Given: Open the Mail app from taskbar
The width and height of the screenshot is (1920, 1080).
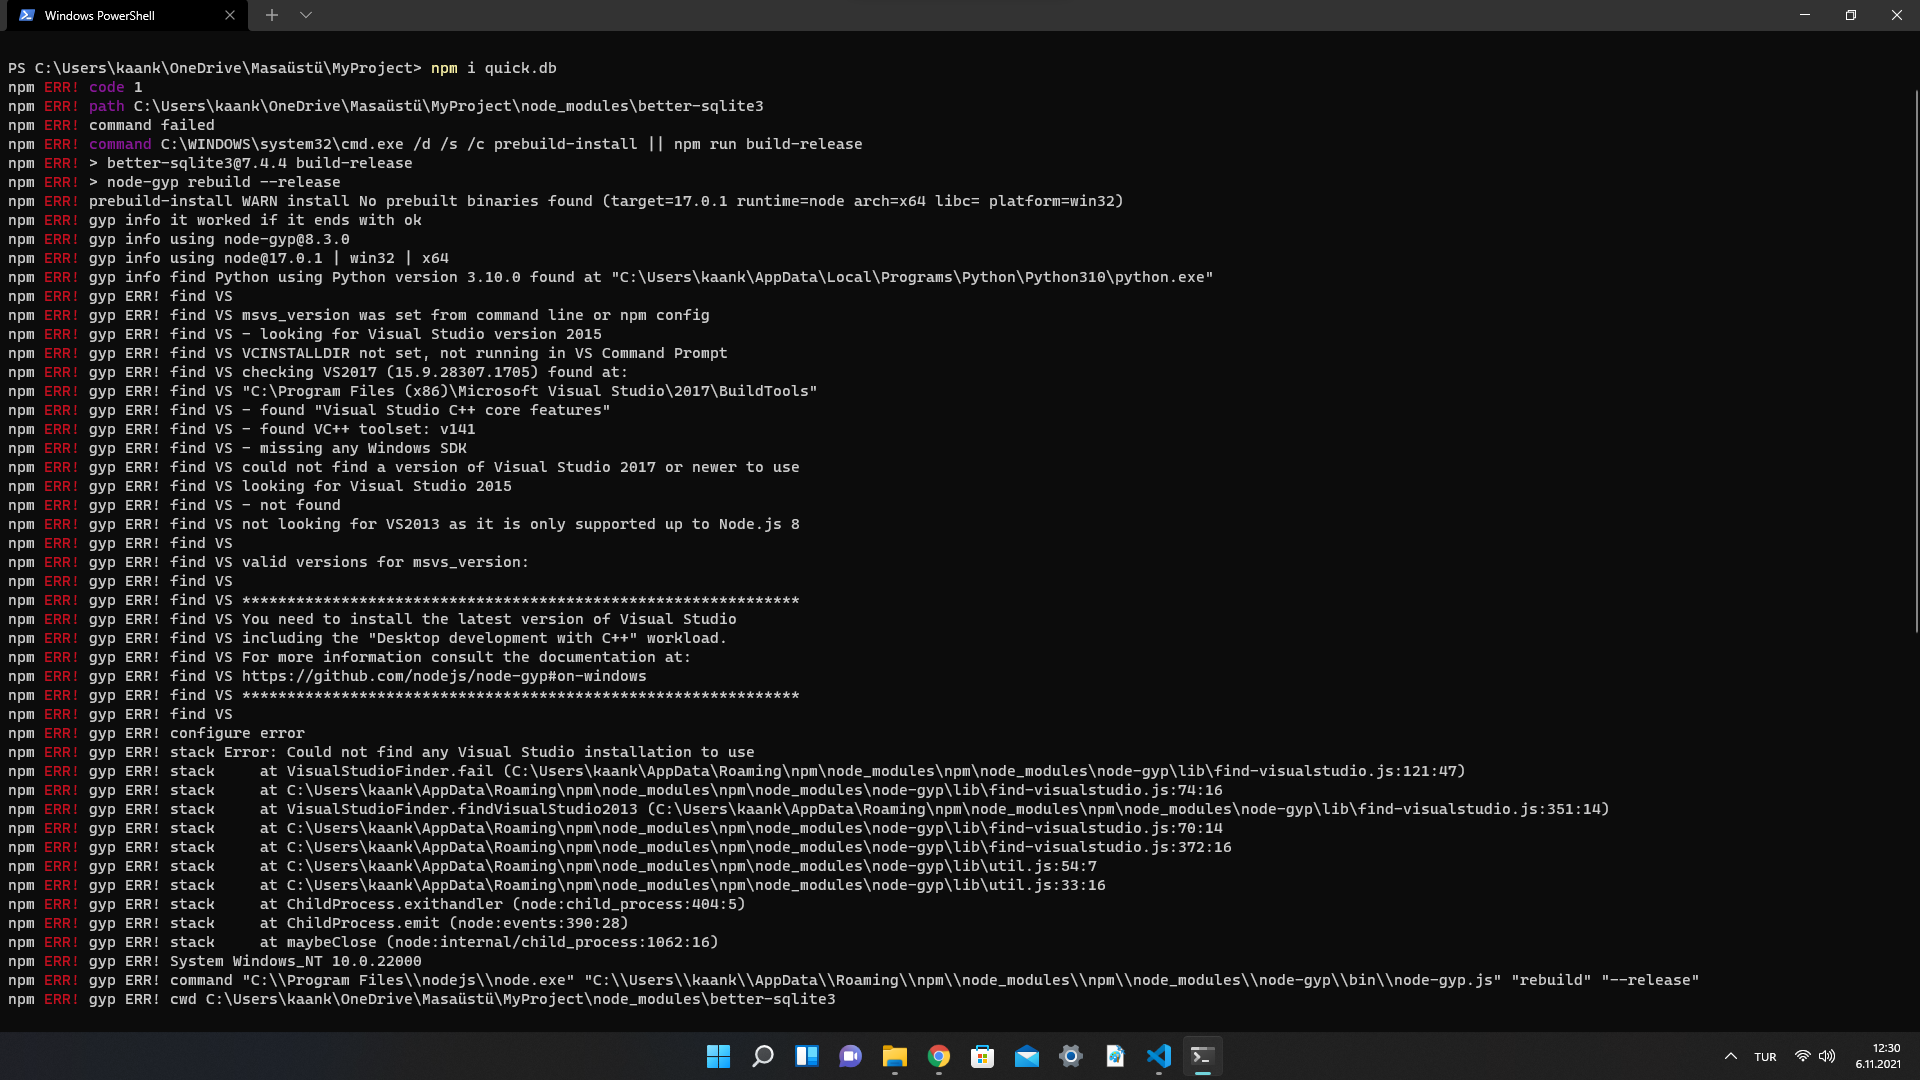Looking at the screenshot, I should pyautogui.click(x=1026, y=1056).
